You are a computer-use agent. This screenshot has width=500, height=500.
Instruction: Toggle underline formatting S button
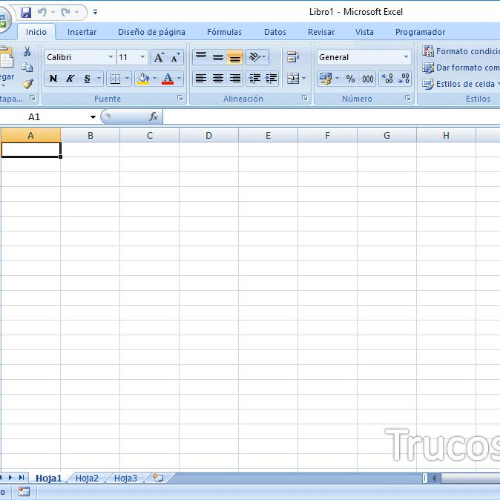pyautogui.click(x=87, y=79)
